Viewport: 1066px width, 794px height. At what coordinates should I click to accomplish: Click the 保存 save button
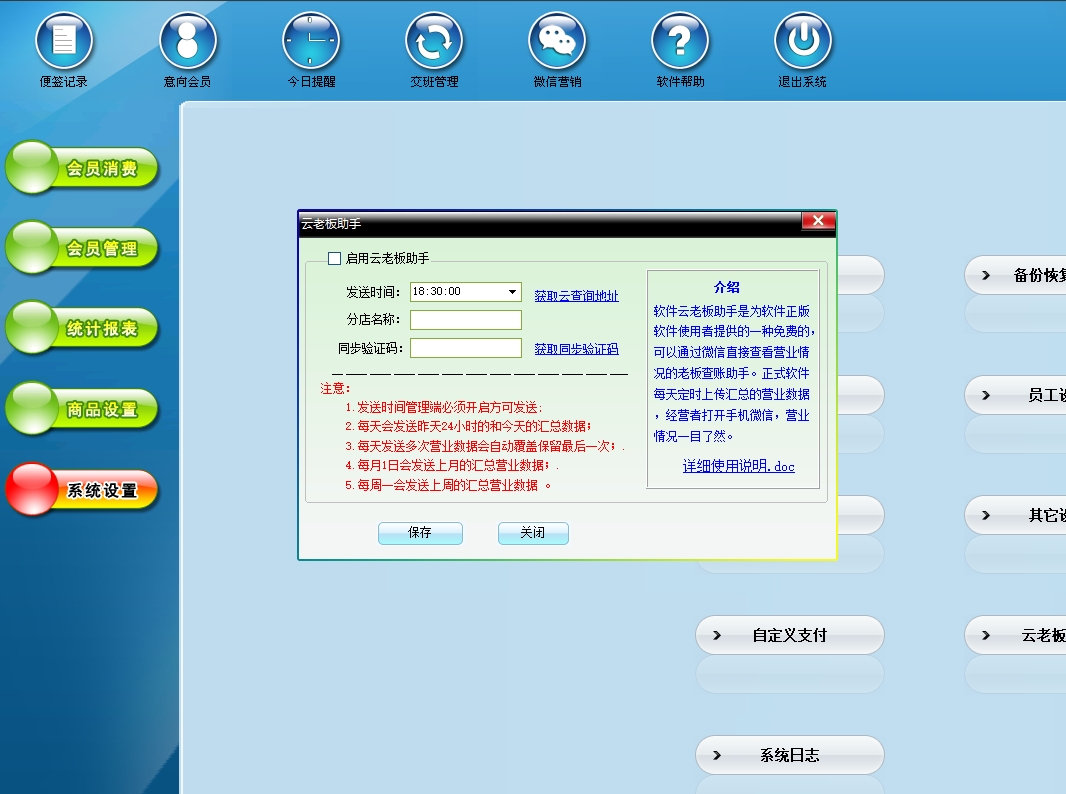(x=420, y=533)
